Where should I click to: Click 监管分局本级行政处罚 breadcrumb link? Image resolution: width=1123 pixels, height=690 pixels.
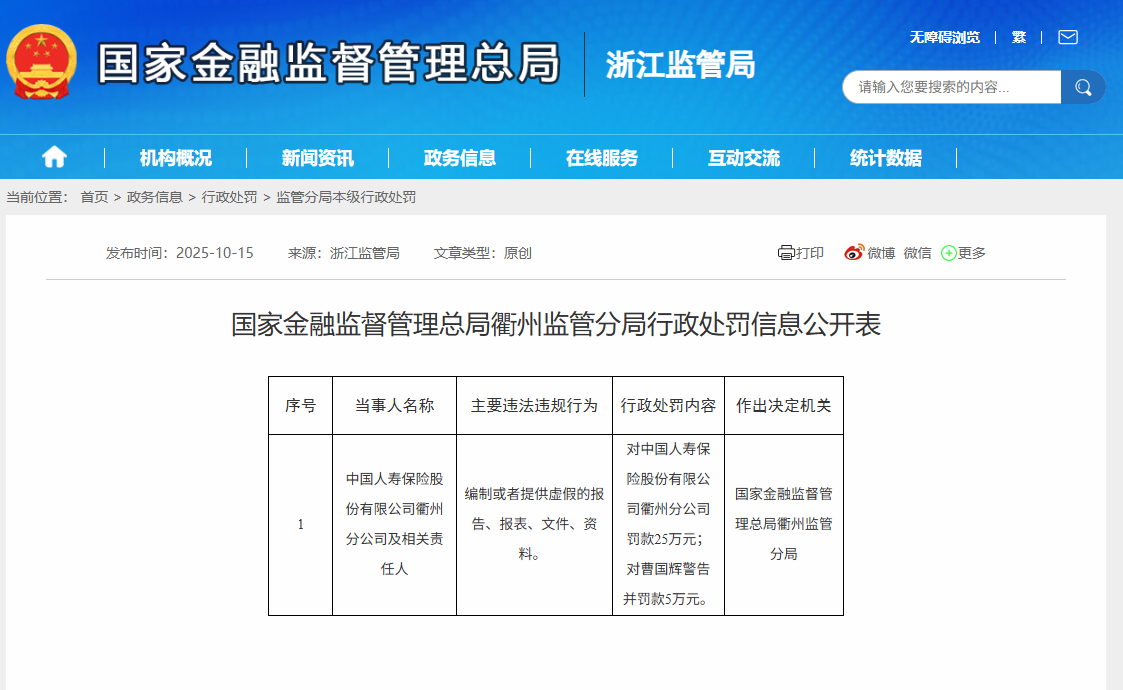[x=346, y=197]
